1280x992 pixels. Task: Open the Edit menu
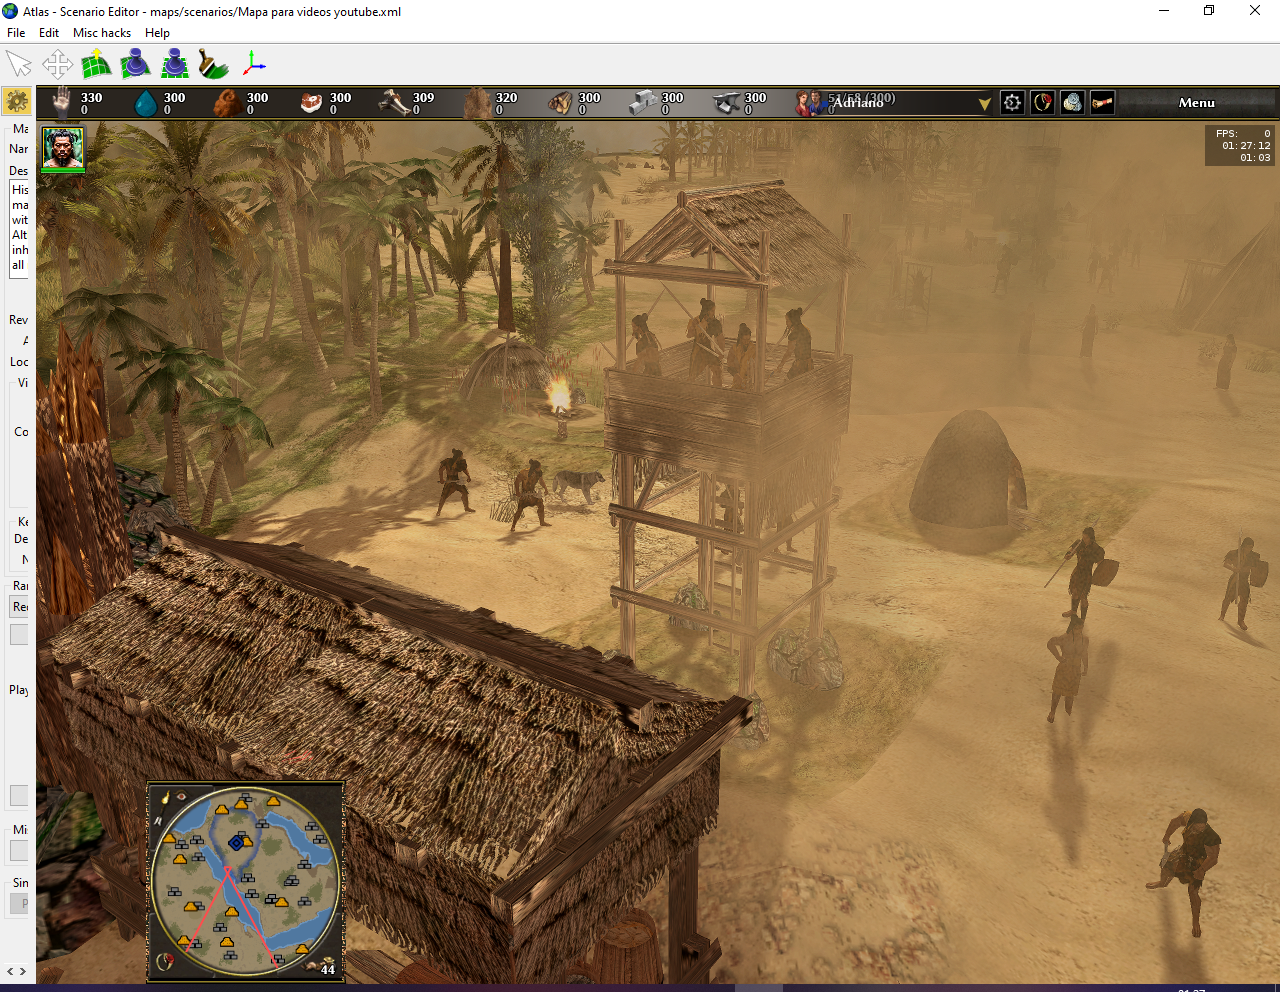[x=49, y=32]
